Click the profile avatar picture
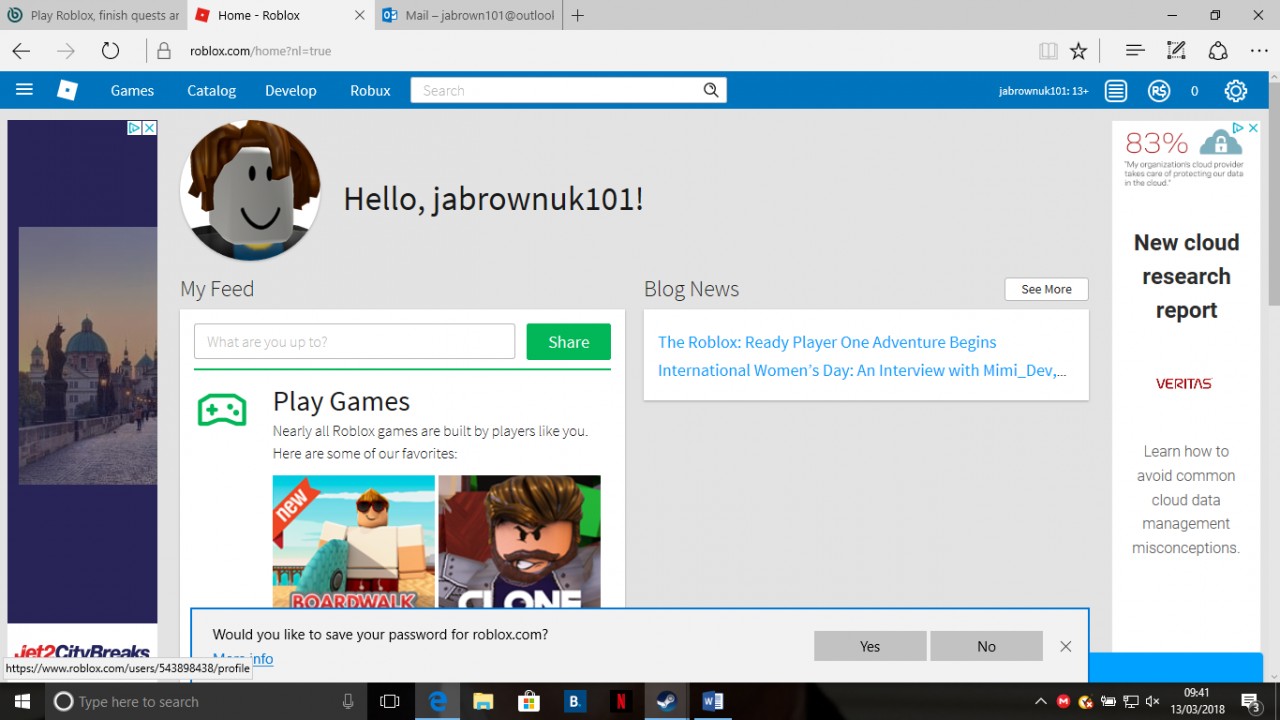 [250, 191]
